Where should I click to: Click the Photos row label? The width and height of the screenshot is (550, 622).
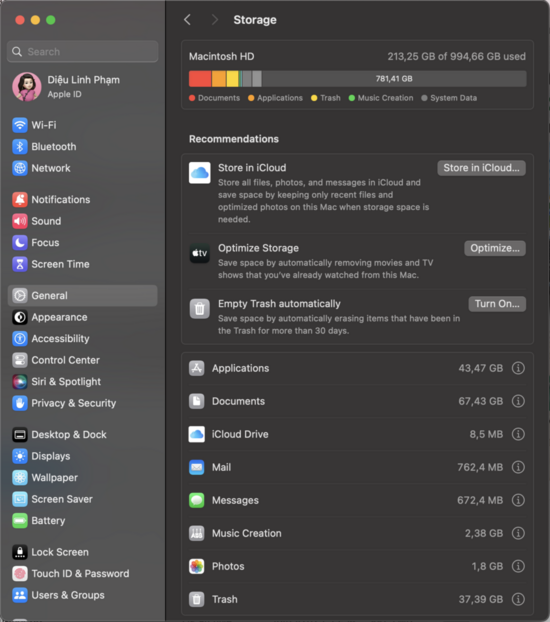[x=228, y=566]
